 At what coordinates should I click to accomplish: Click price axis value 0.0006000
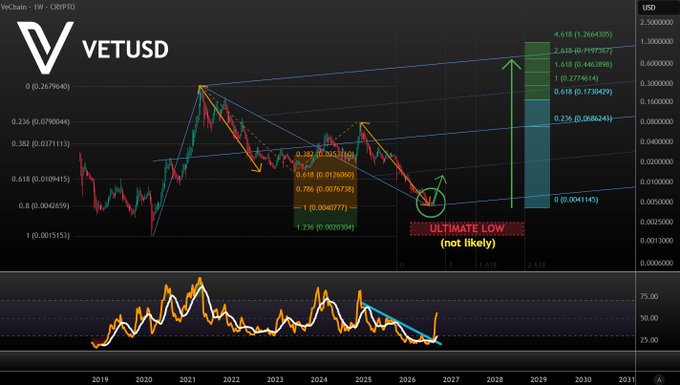point(657,263)
